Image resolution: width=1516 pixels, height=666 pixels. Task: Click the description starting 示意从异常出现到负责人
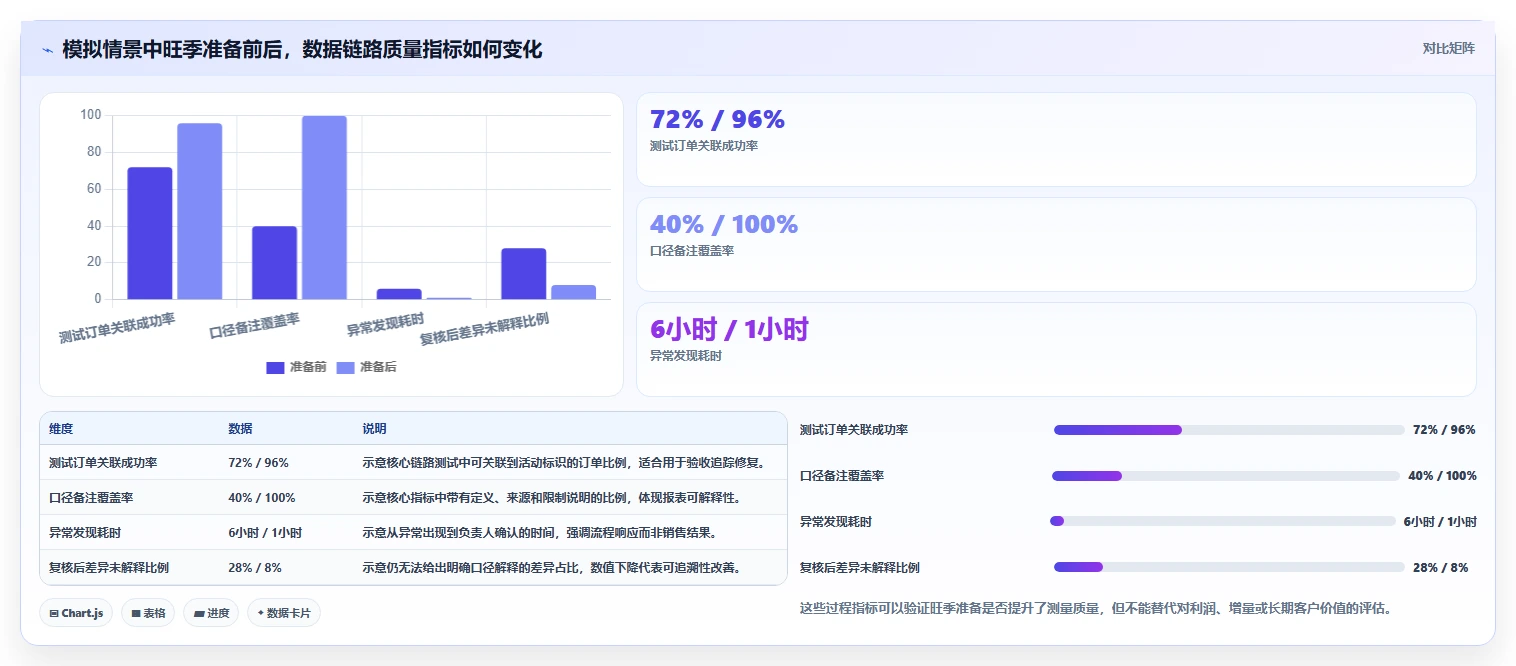tap(540, 533)
